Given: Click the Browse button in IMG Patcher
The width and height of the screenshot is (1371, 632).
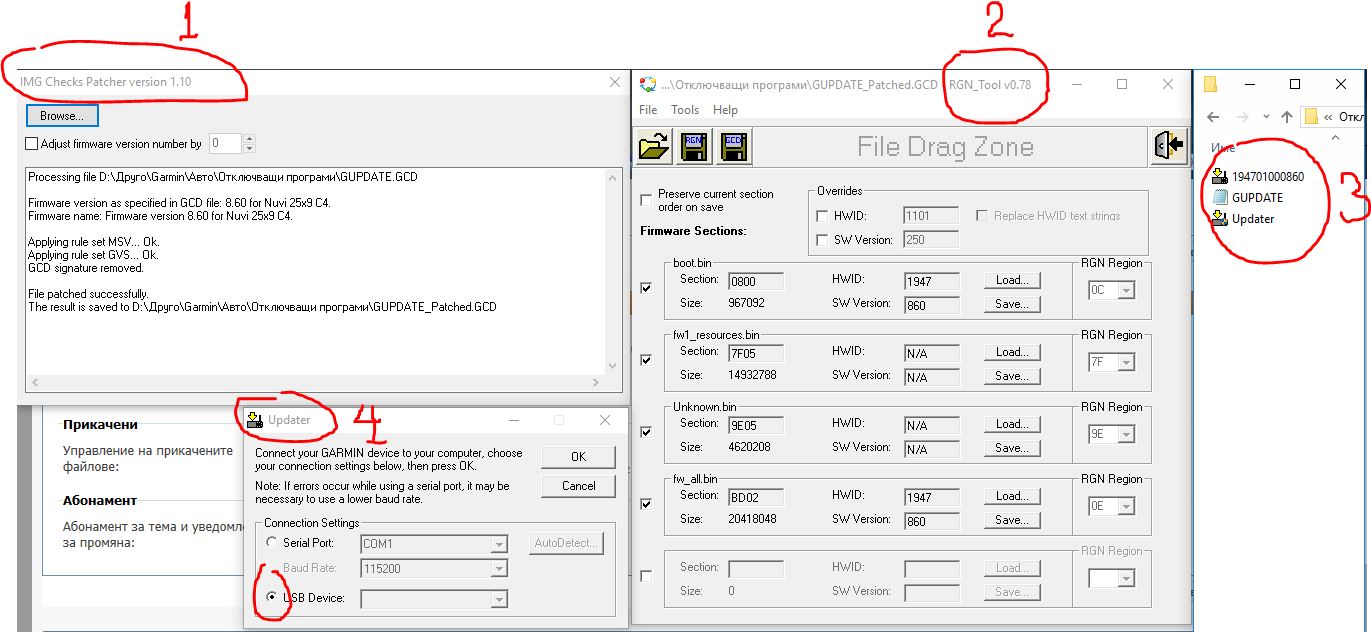Looking at the screenshot, I should coord(62,116).
